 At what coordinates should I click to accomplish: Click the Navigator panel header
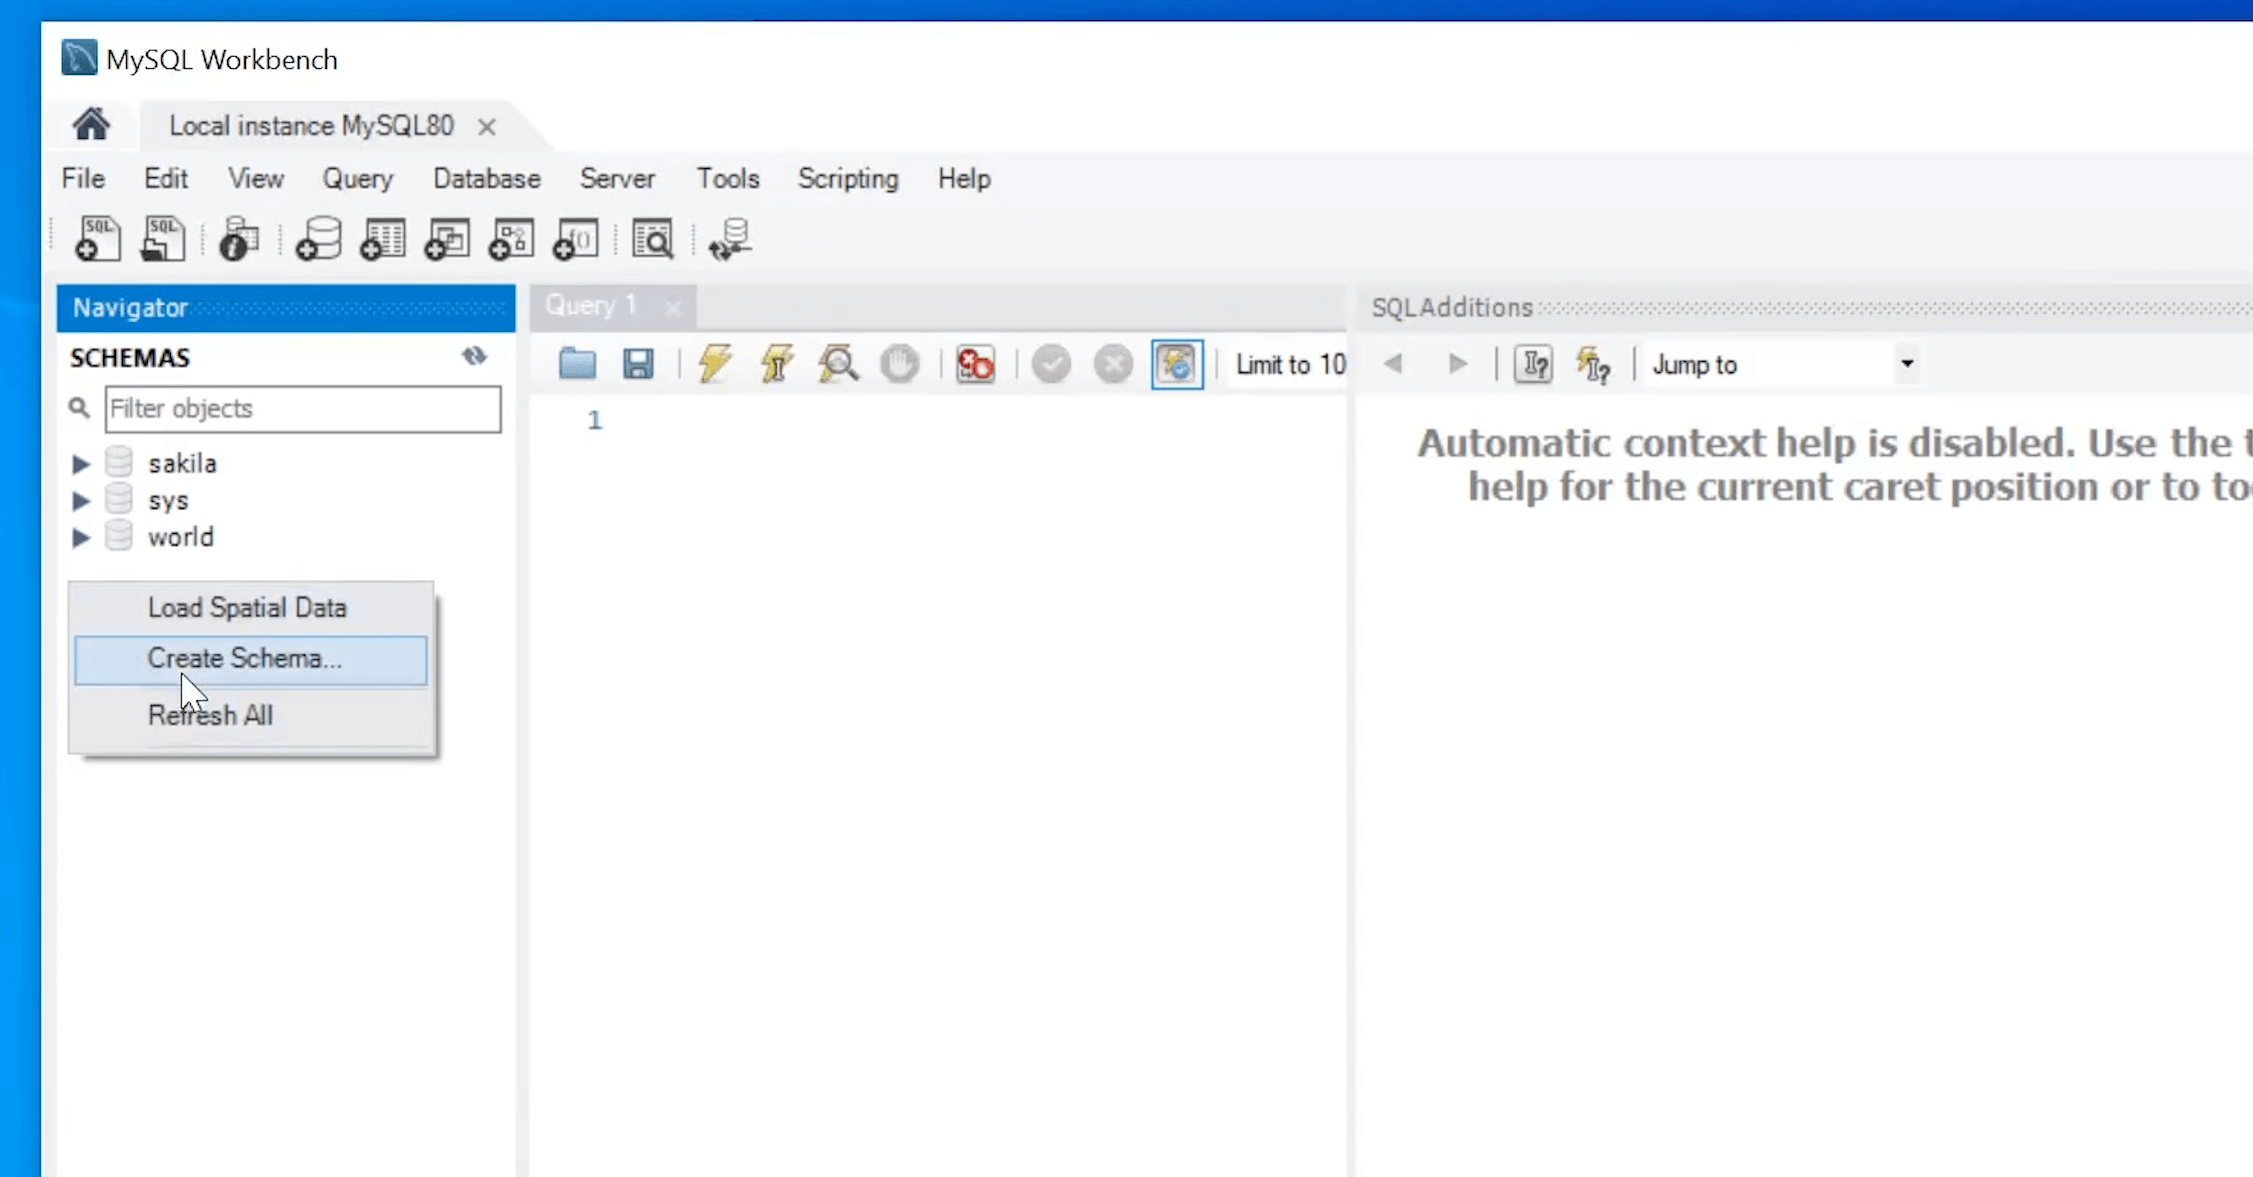[286, 308]
